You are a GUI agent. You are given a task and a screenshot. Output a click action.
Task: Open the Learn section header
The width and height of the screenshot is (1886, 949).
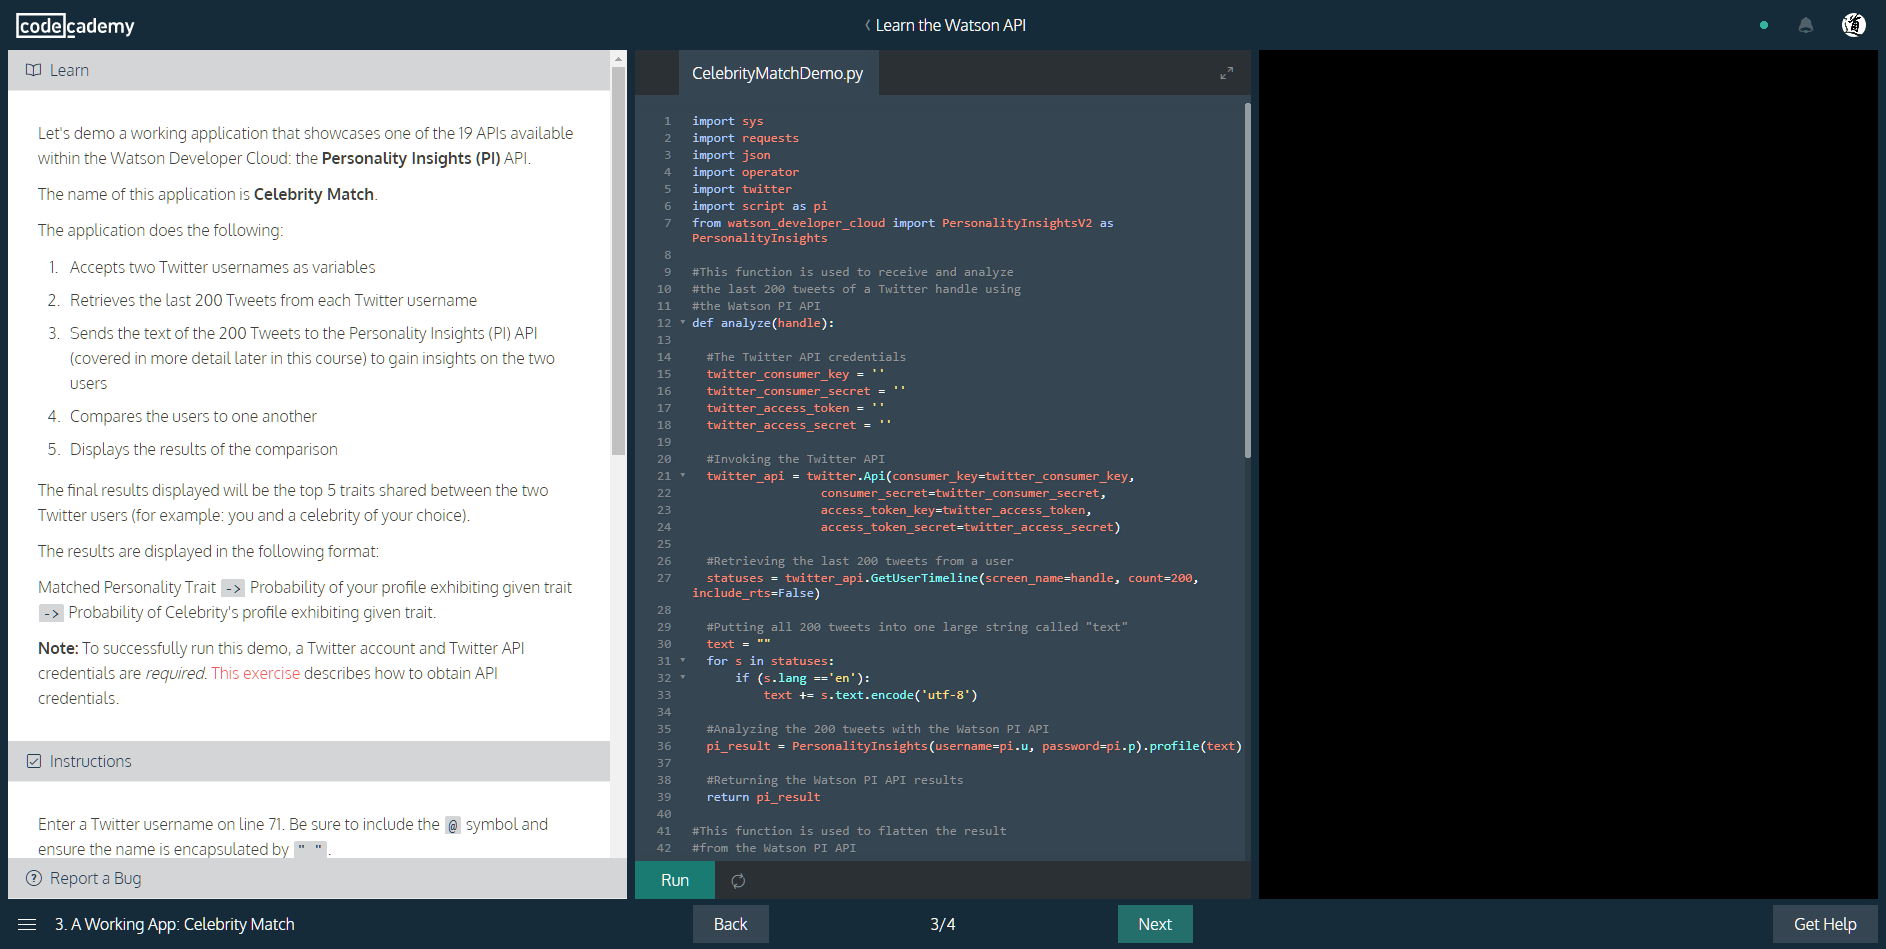(309, 70)
